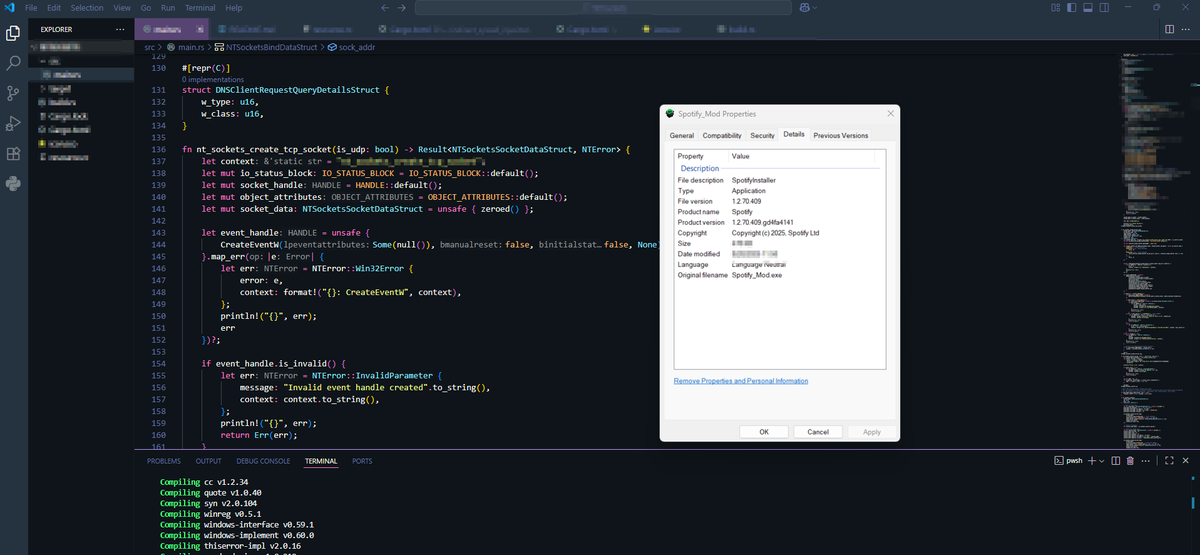Viewport: 1200px width, 555px height.
Task: Switch to the PORTS panel tab
Action: click(362, 461)
